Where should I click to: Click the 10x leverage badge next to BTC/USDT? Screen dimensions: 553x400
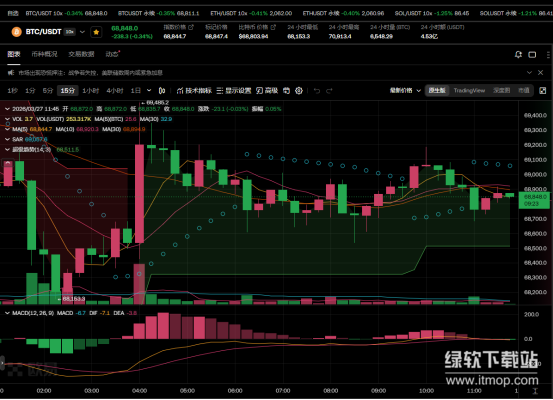pos(70,32)
